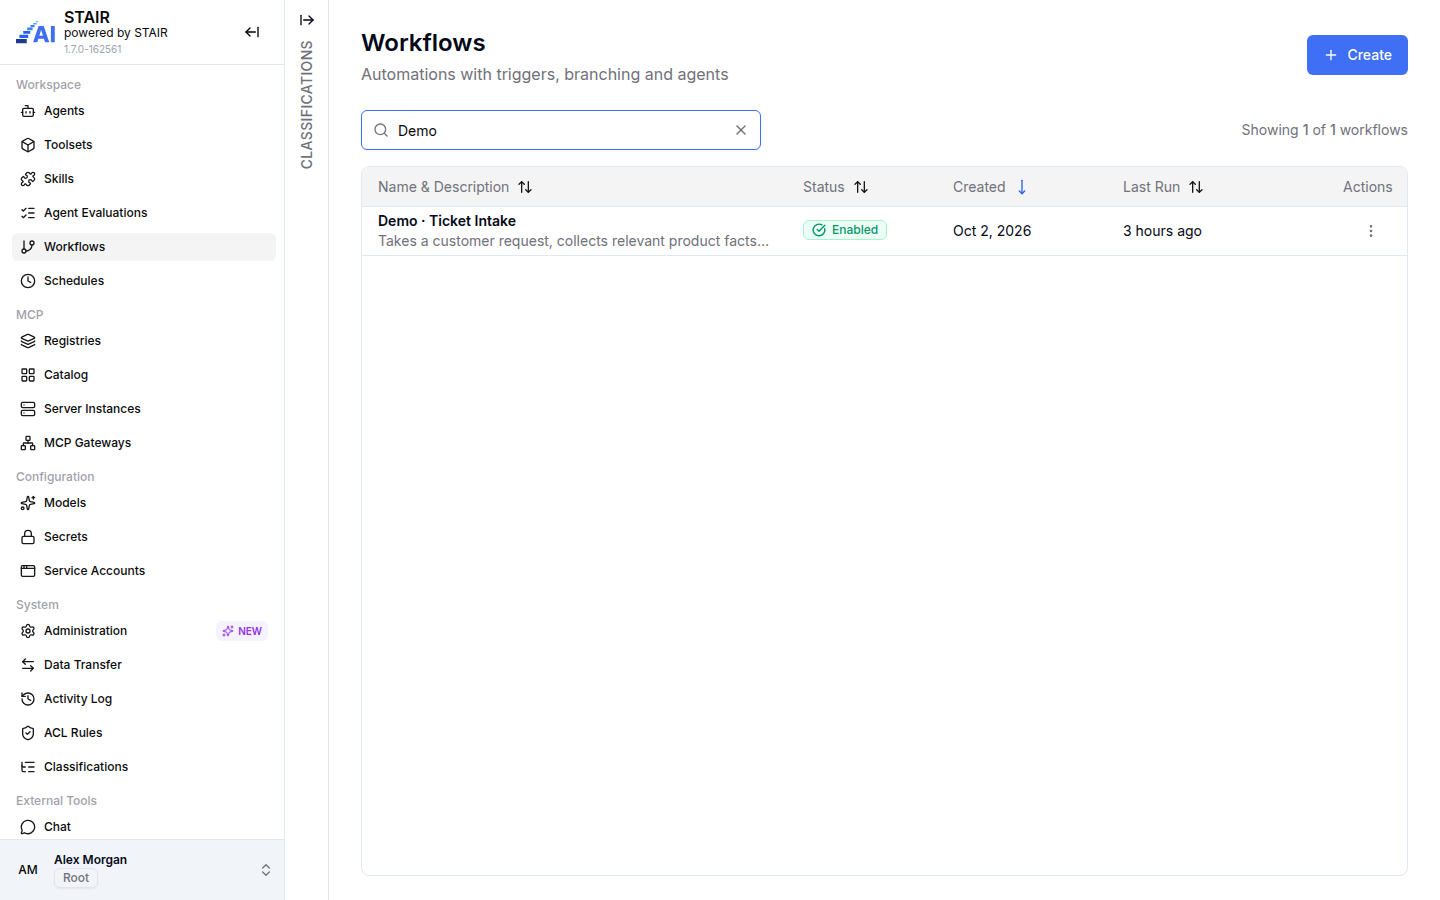Click the vertical CLASSIFICATIONS label
The image size is (1440, 900).
click(x=307, y=105)
